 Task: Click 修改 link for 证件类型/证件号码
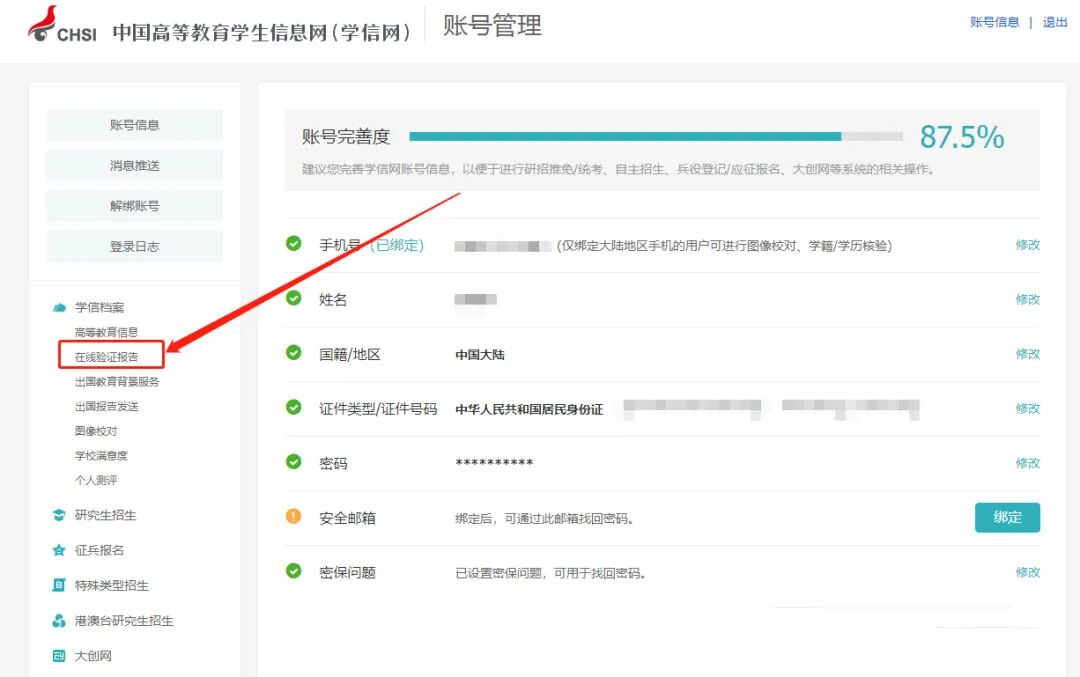coord(1028,408)
